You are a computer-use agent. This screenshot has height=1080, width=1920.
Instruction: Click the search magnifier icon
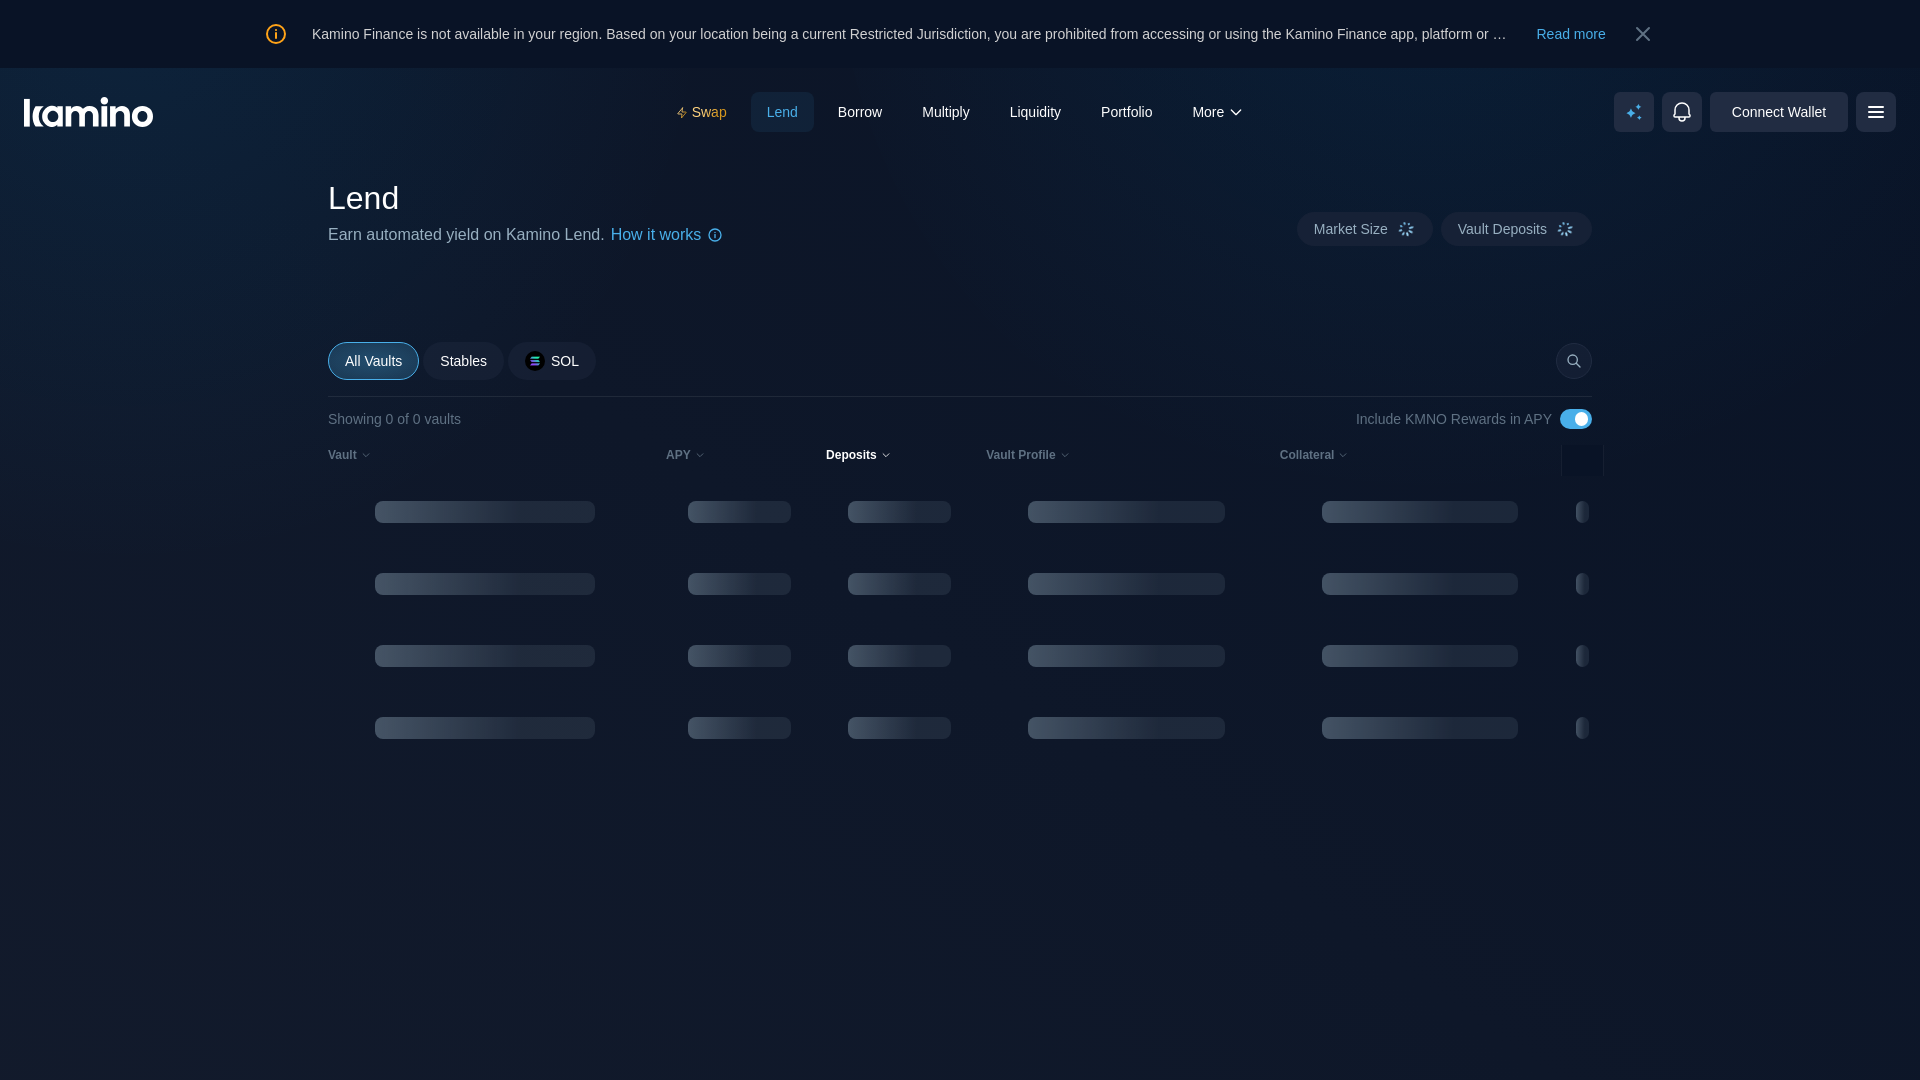pos(1573,361)
